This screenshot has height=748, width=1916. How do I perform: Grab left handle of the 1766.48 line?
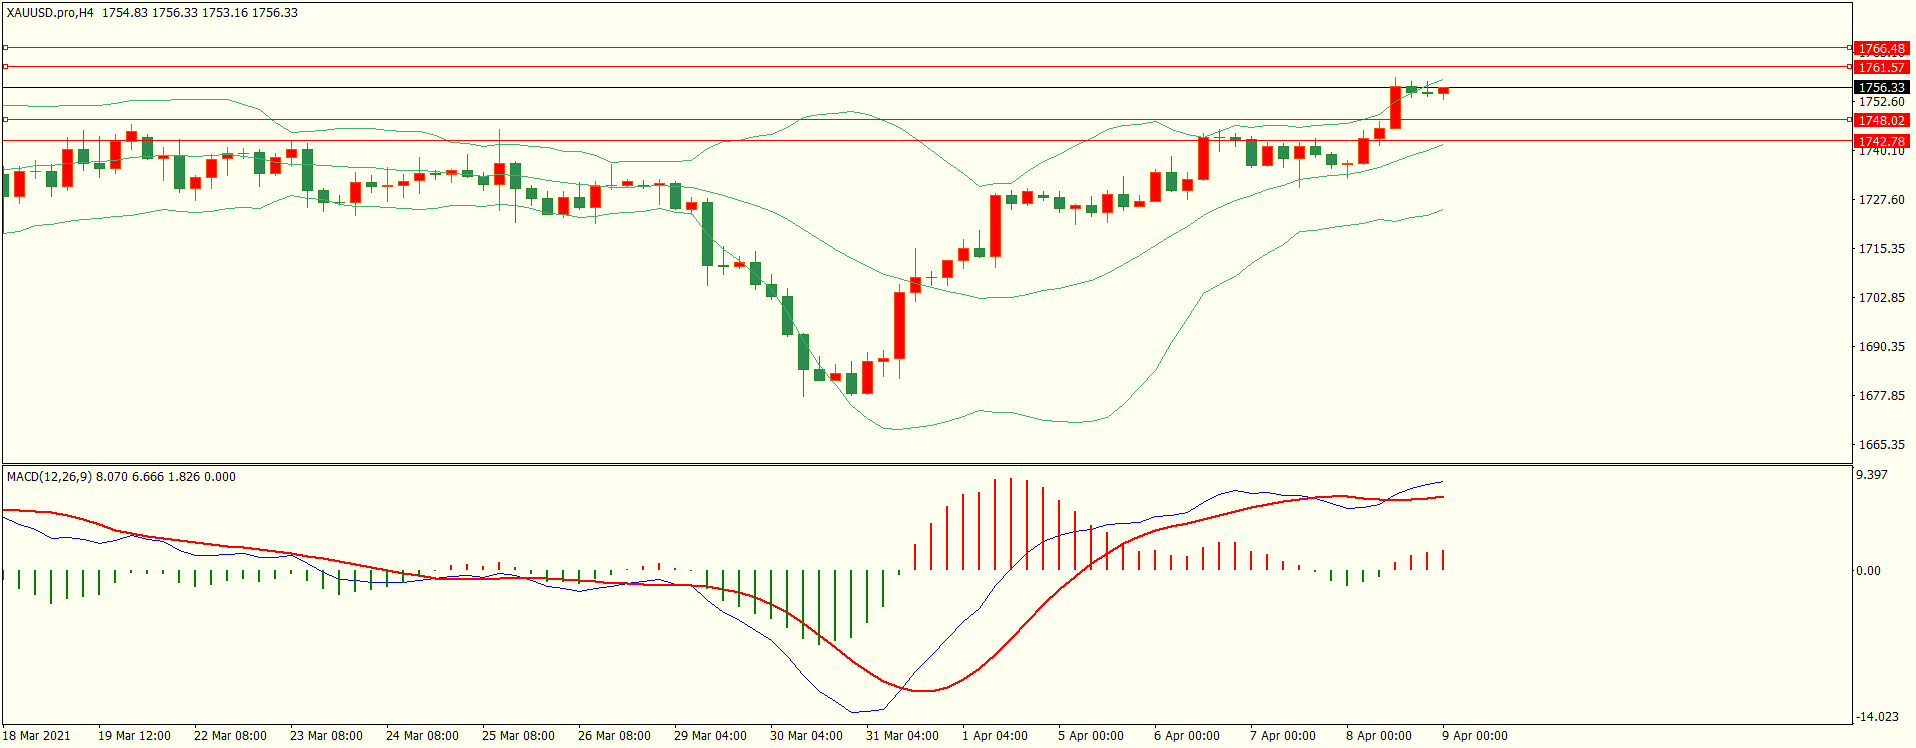[5, 48]
